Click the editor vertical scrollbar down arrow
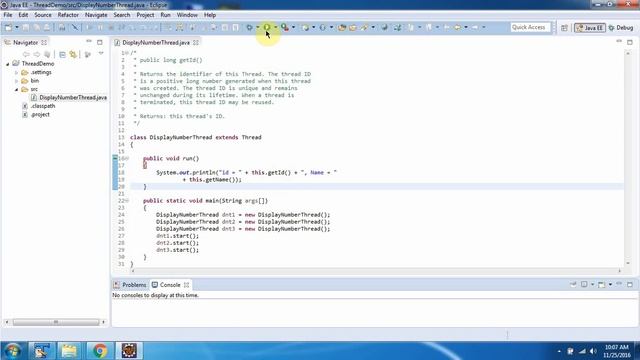Image resolution: width=640 pixels, height=360 pixels. pos(628,263)
